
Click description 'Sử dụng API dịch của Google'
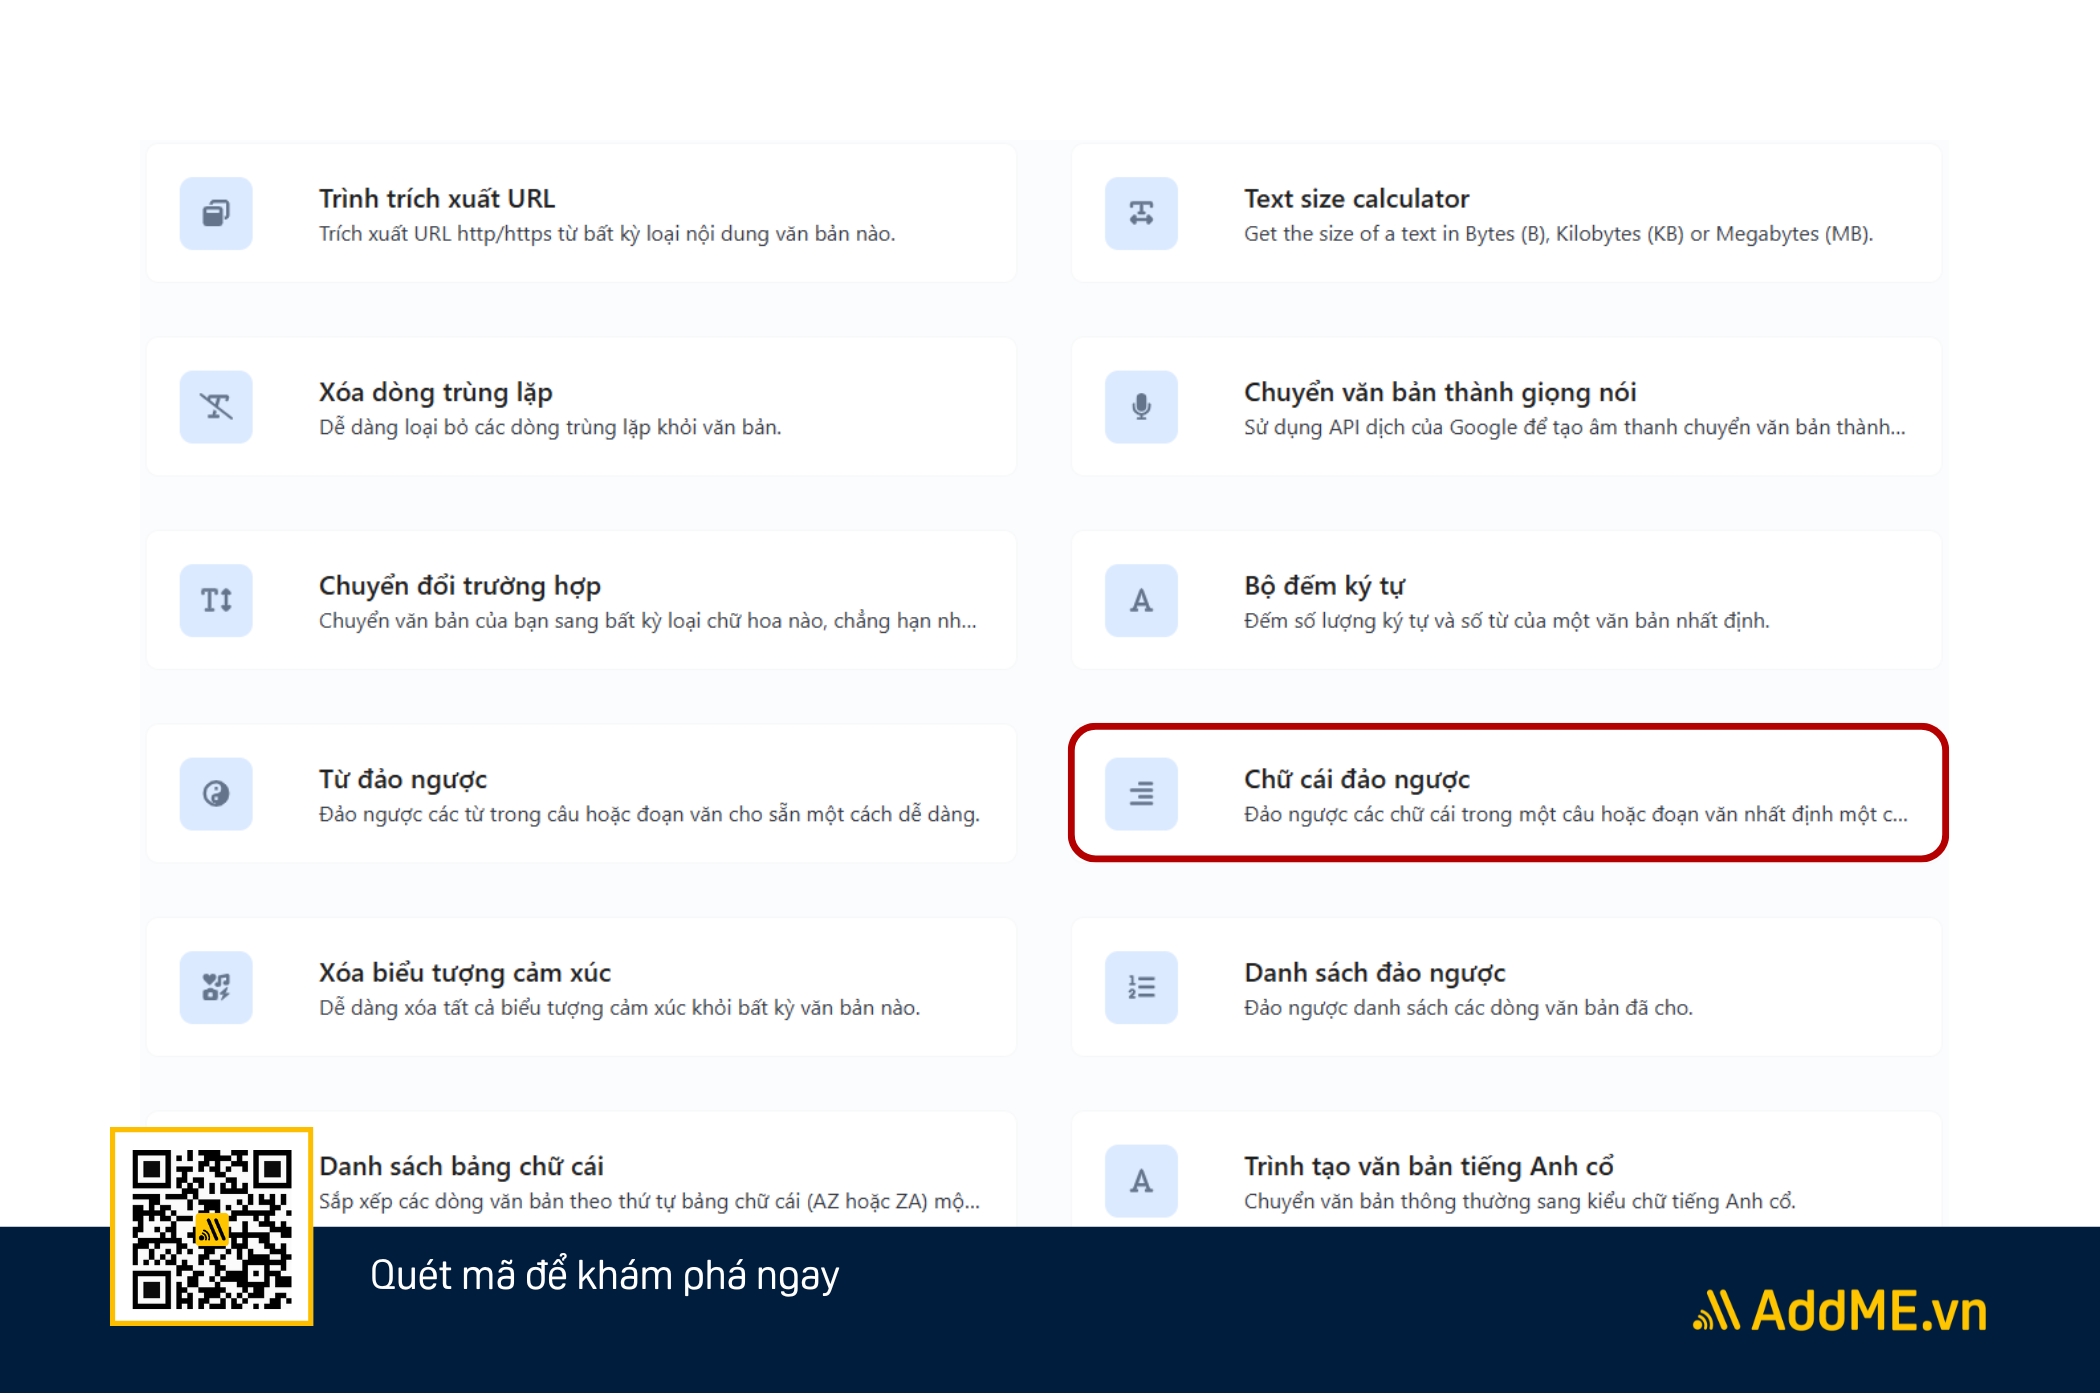coord(1575,427)
